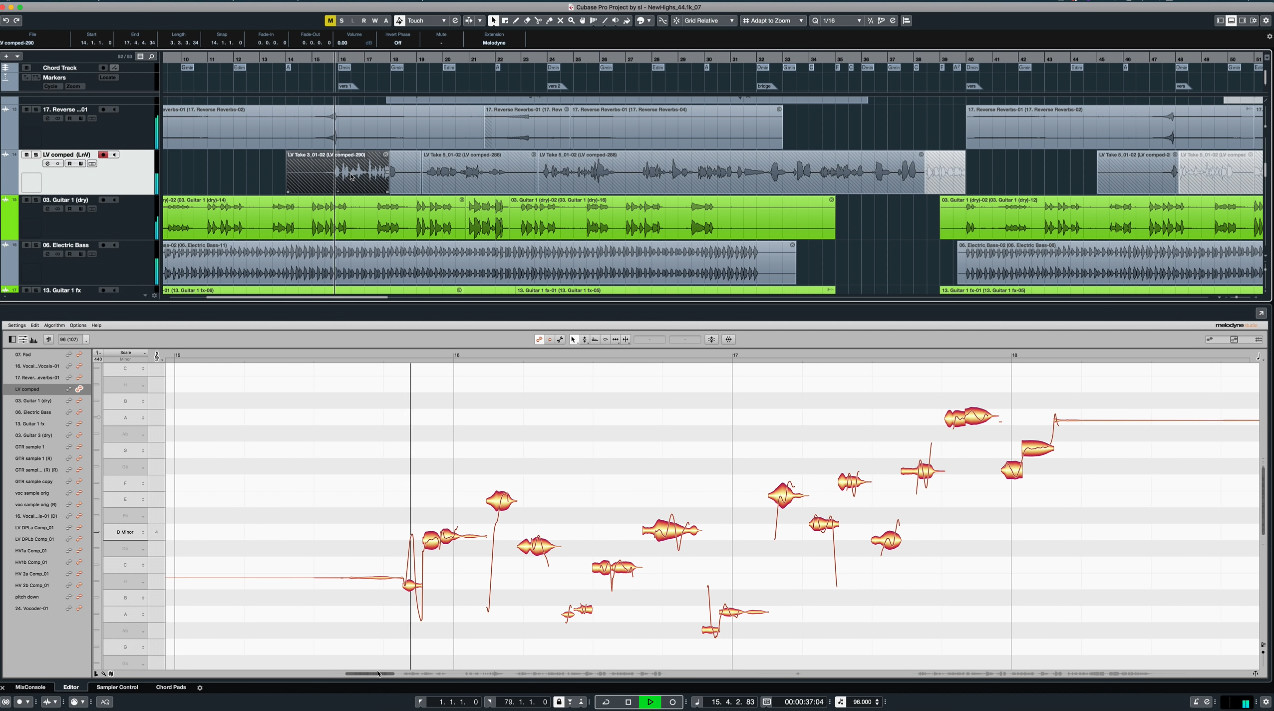Select the Markers track

(x=55, y=77)
